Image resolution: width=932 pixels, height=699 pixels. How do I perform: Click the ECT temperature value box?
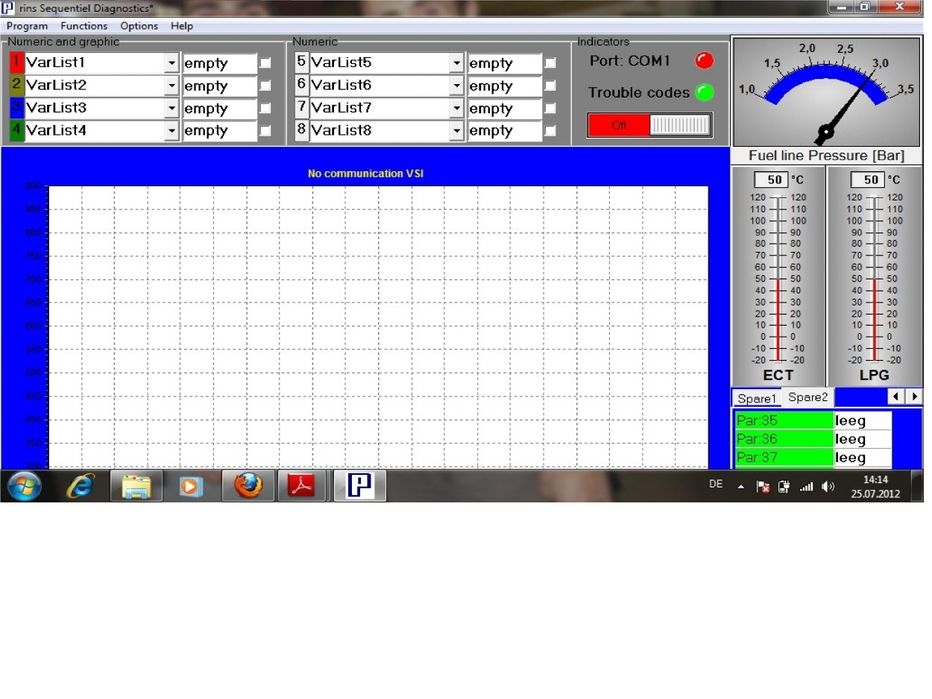[771, 180]
